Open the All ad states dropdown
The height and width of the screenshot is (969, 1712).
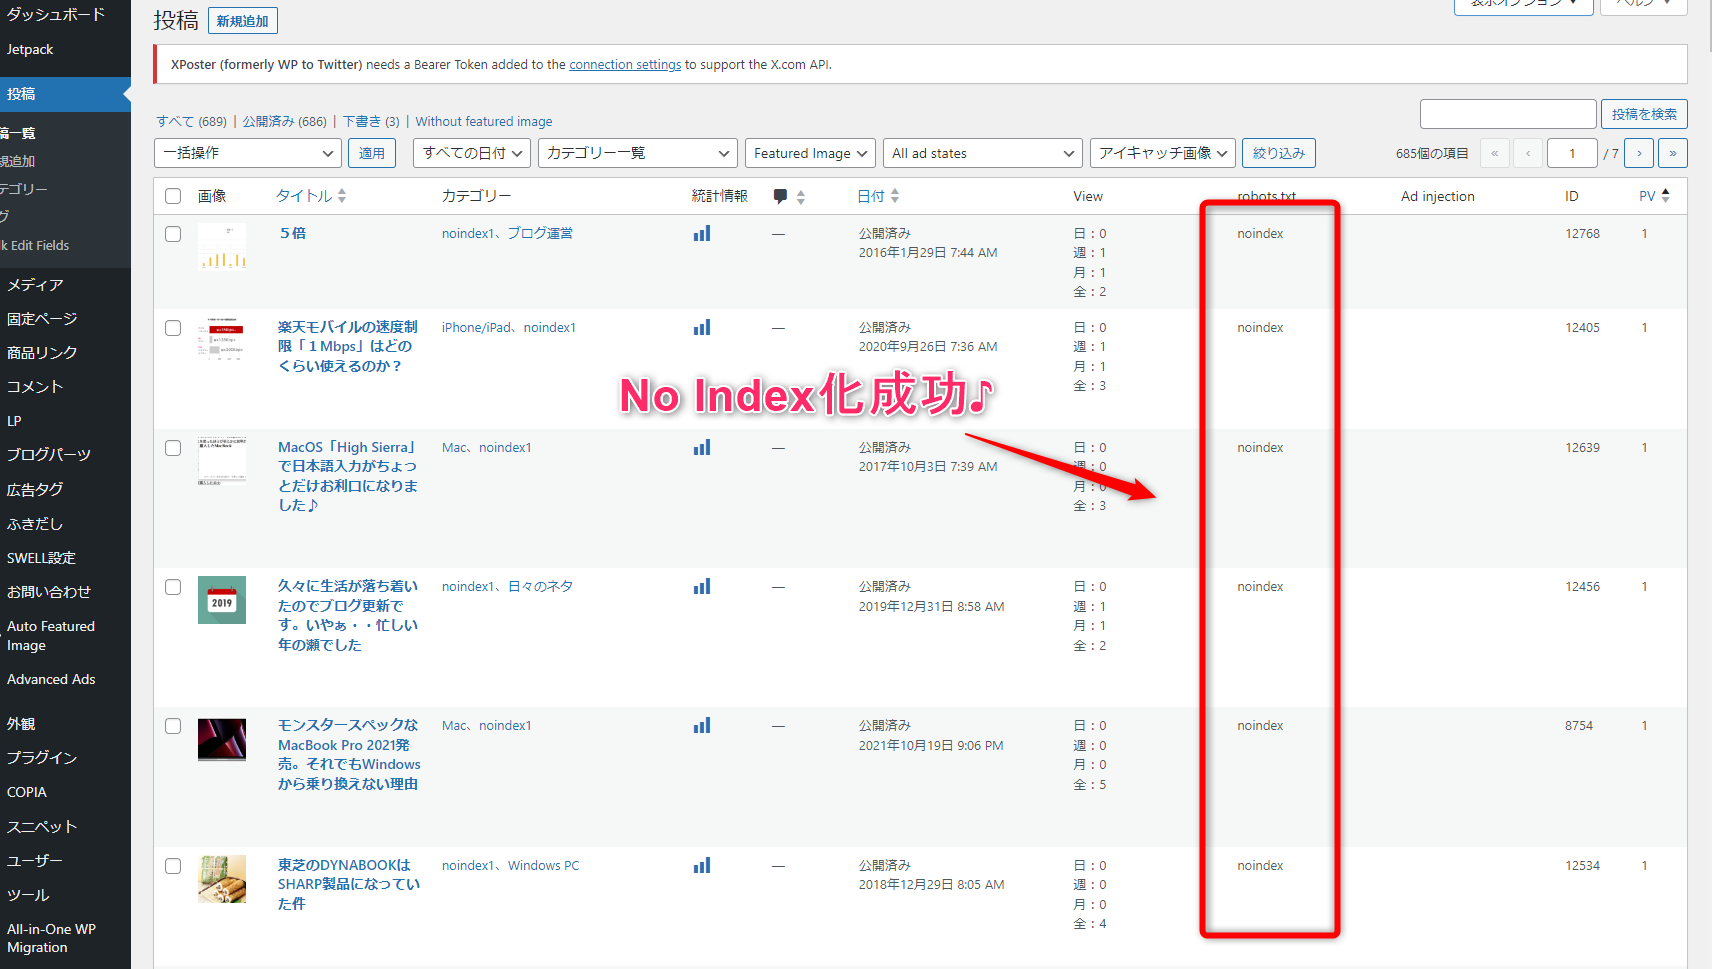click(982, 154)
